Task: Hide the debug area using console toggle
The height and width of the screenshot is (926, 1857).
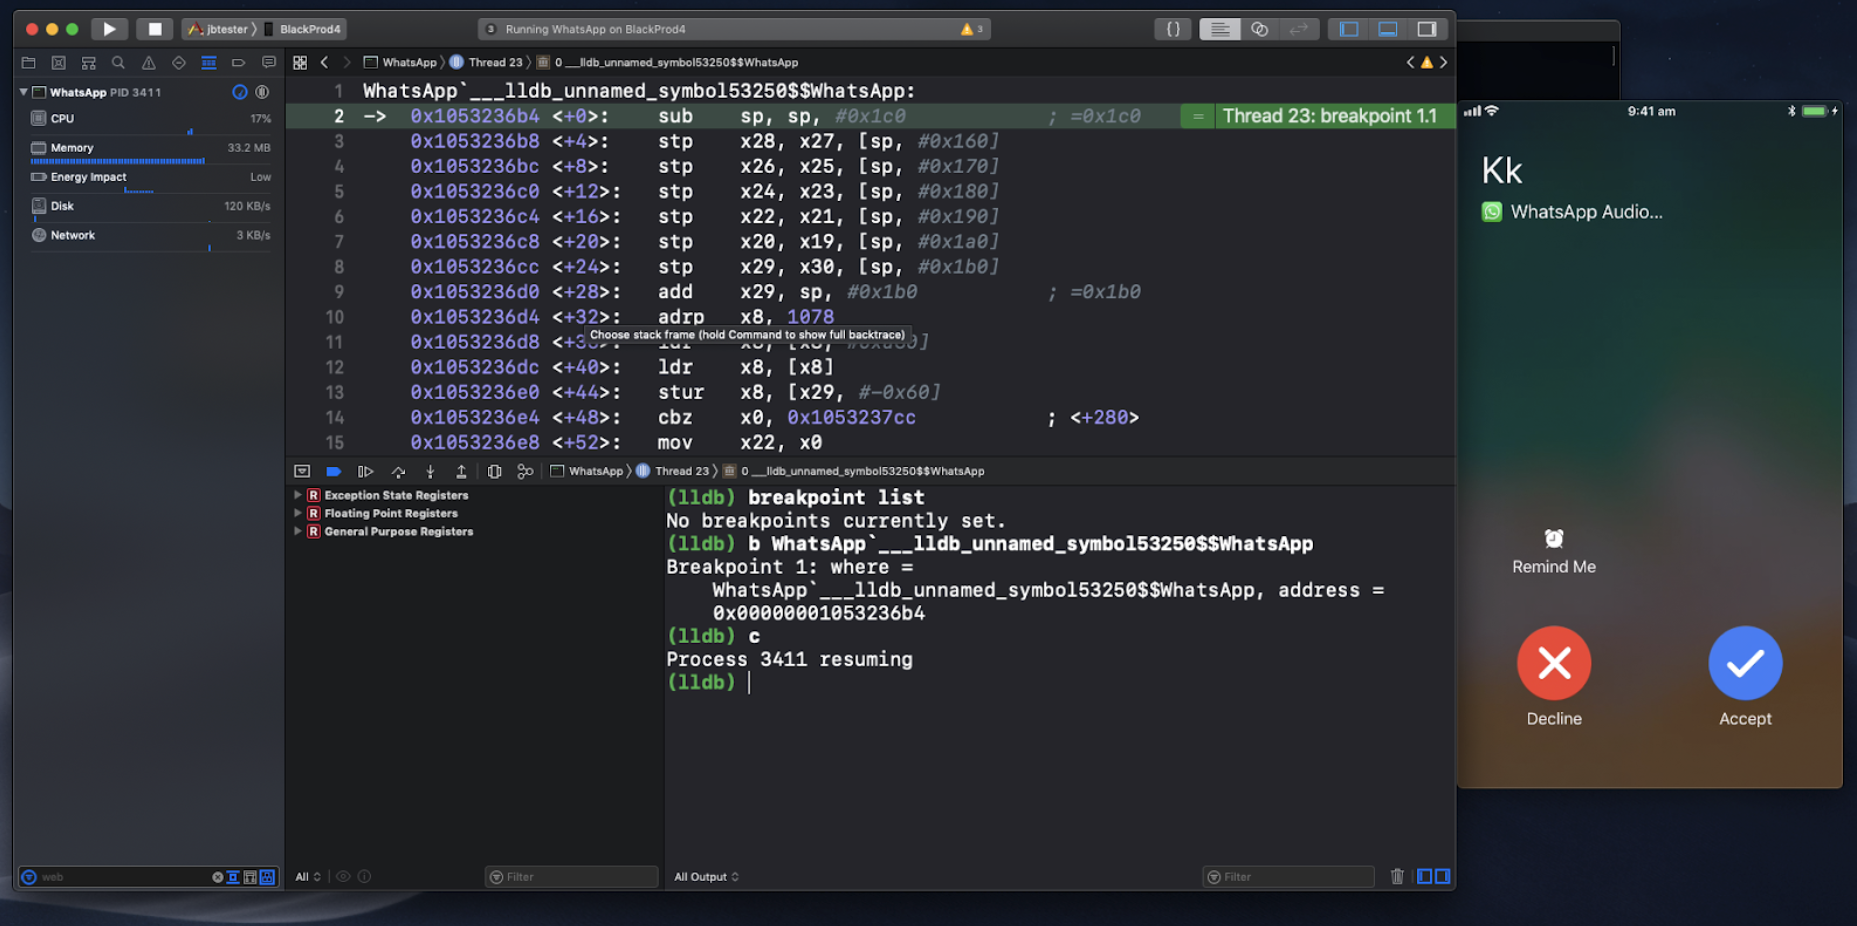Action: click(x=302, y=471)
